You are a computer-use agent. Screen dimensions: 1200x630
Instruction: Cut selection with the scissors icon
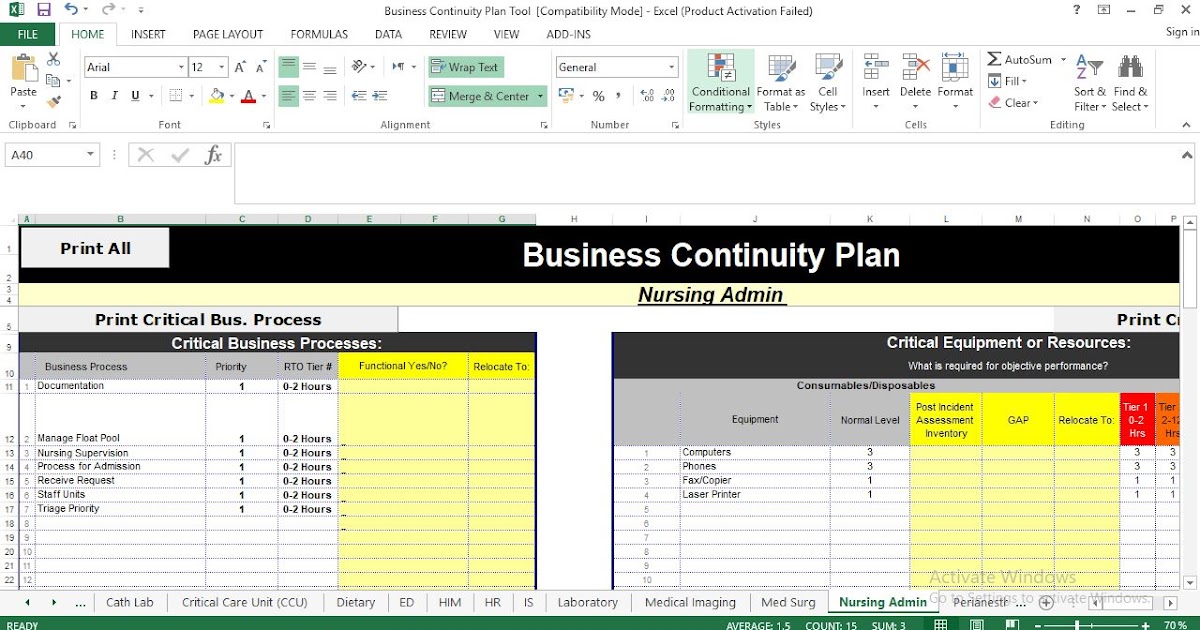click(53, 60)
